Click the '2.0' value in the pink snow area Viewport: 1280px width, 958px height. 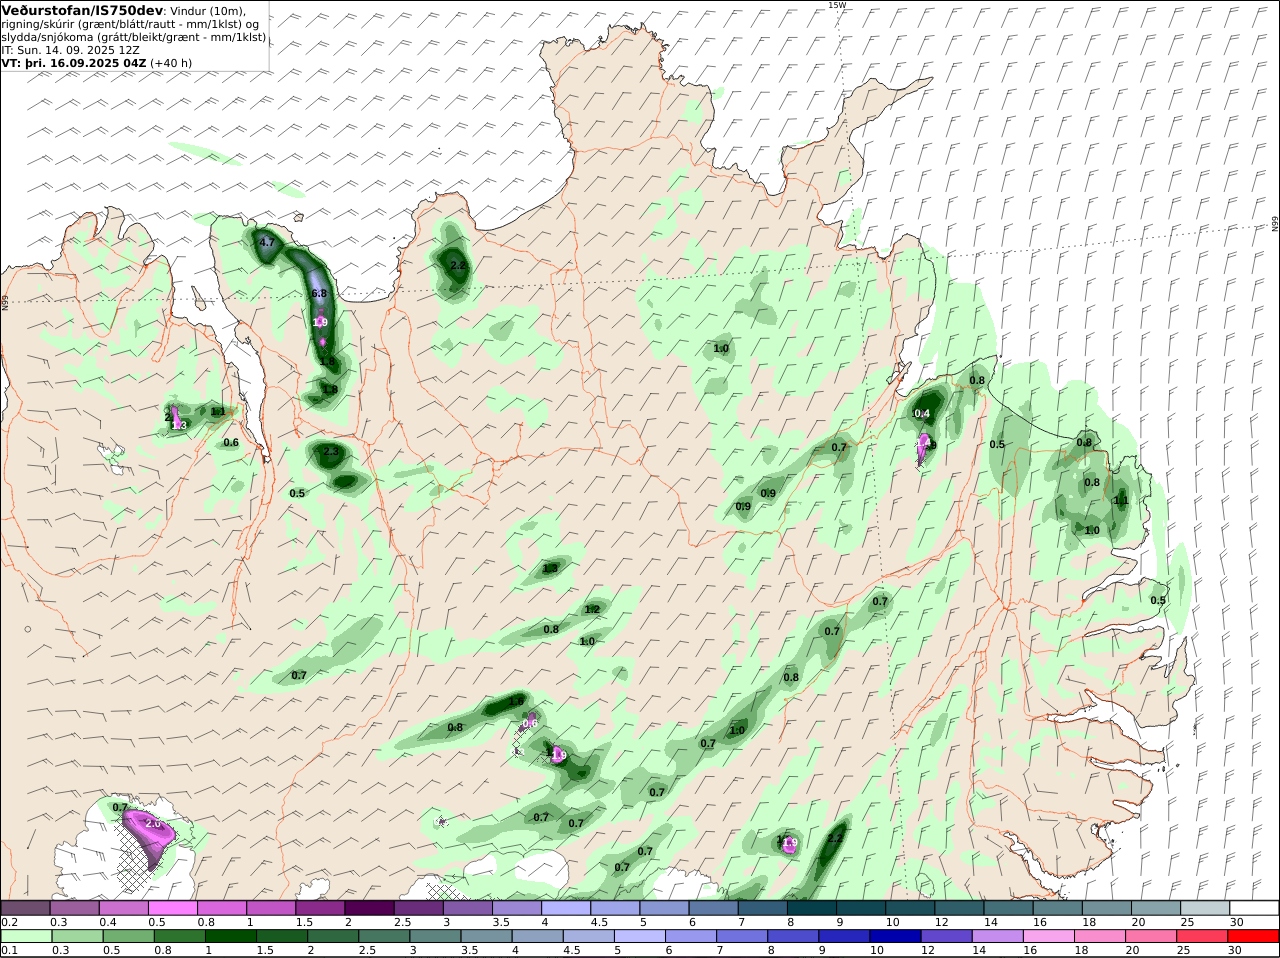pyautogui.click(x=153, y=823)
